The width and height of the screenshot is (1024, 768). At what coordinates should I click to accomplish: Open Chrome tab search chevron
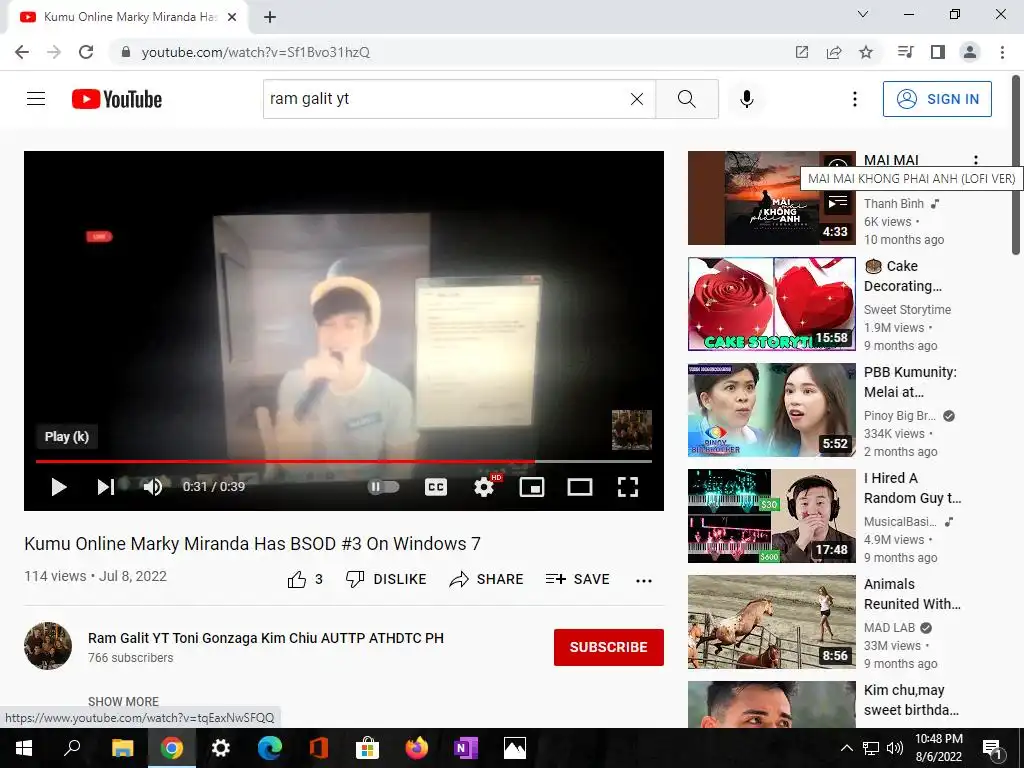[863, 14]
